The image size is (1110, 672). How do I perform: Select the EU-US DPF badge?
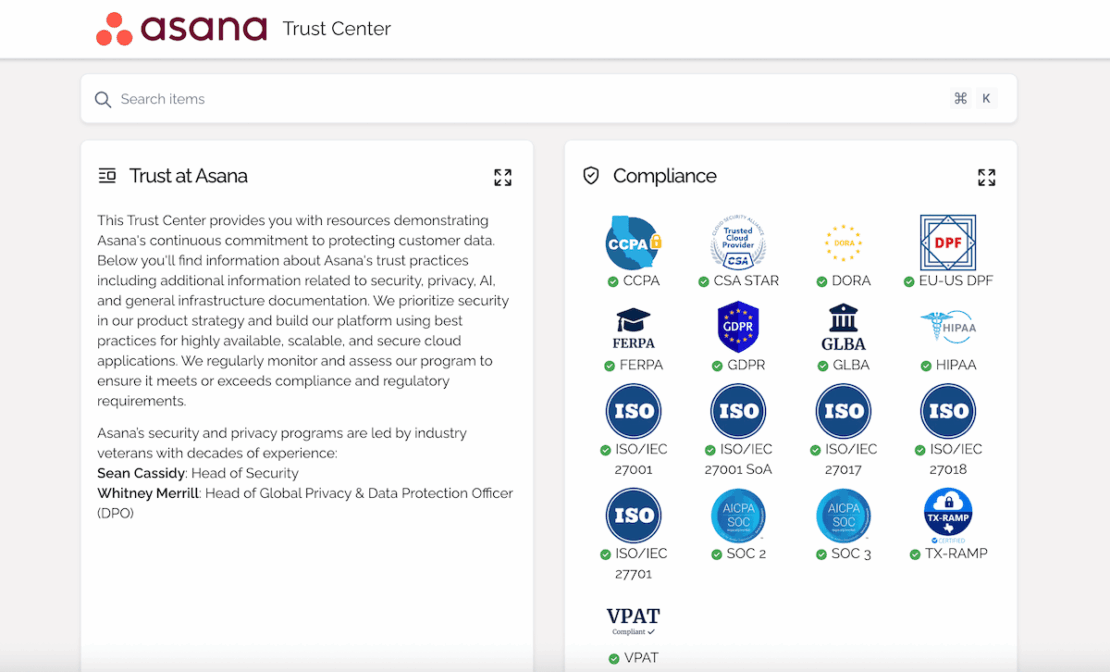[948, 243]
